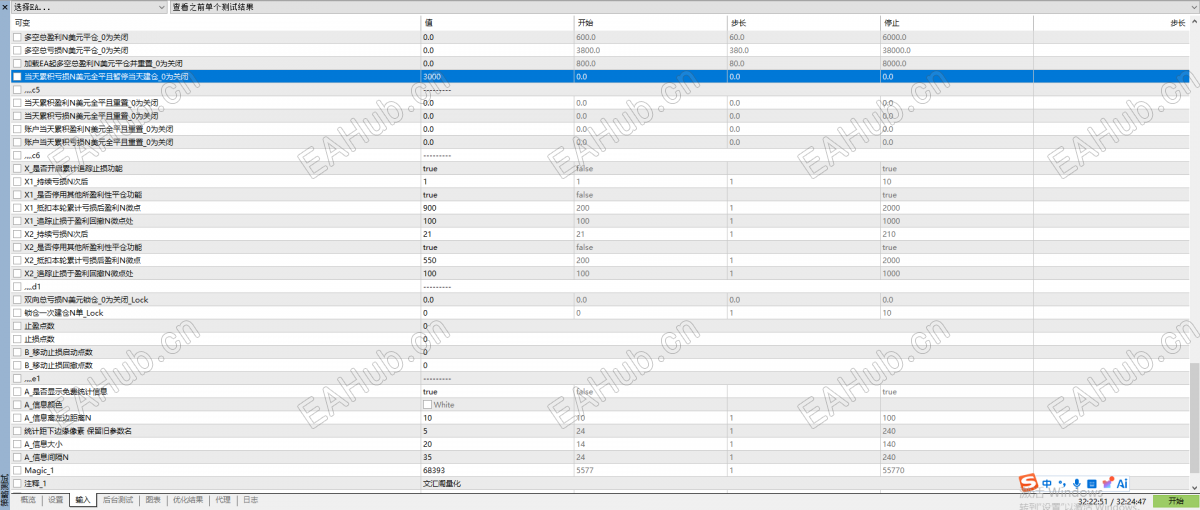Click the '文汇熵量化' comment value

click(442, 483)
